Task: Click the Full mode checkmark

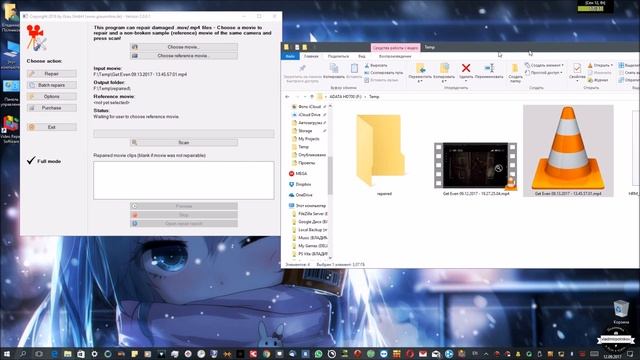Action: (31, 160)
